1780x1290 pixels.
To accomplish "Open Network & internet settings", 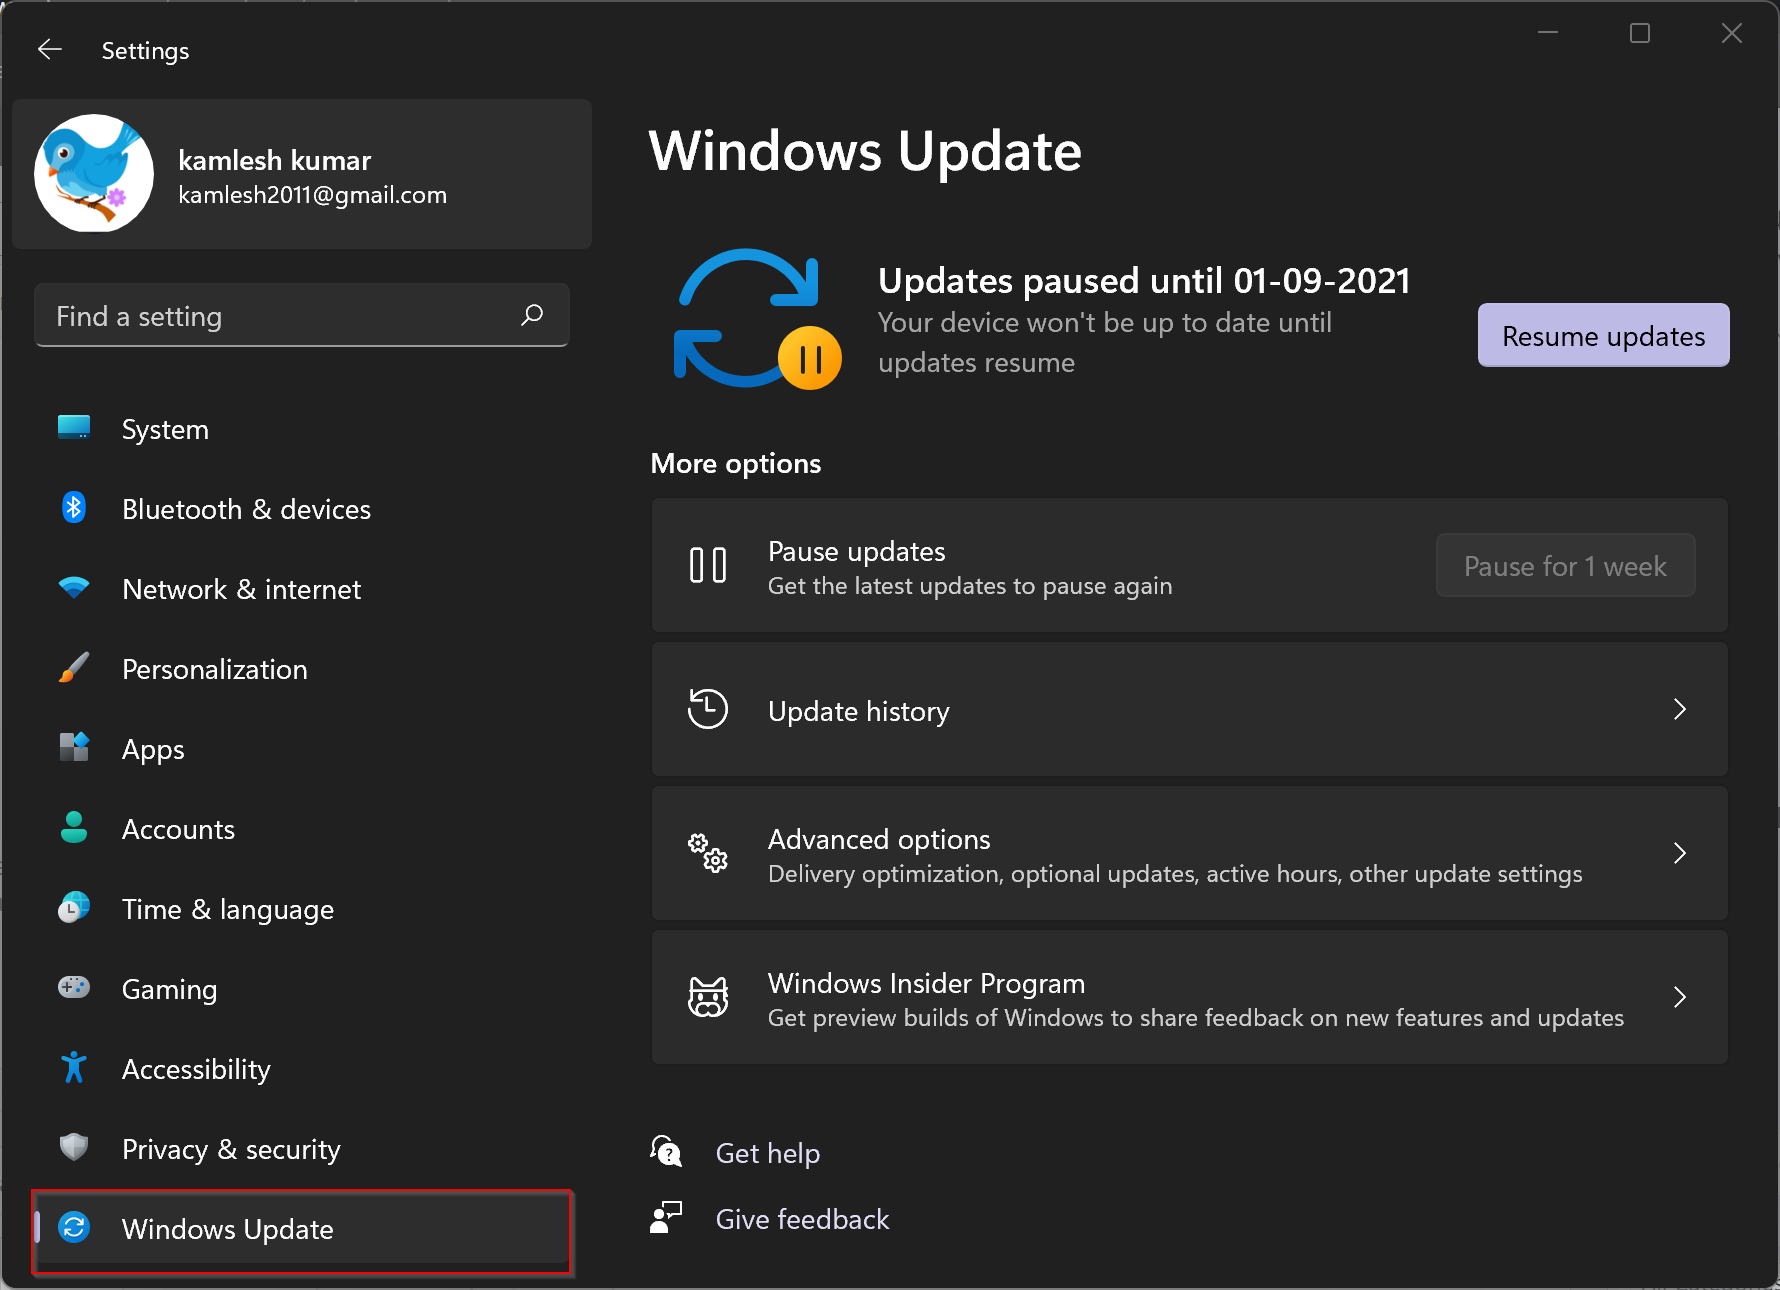I will coord(301,589).
